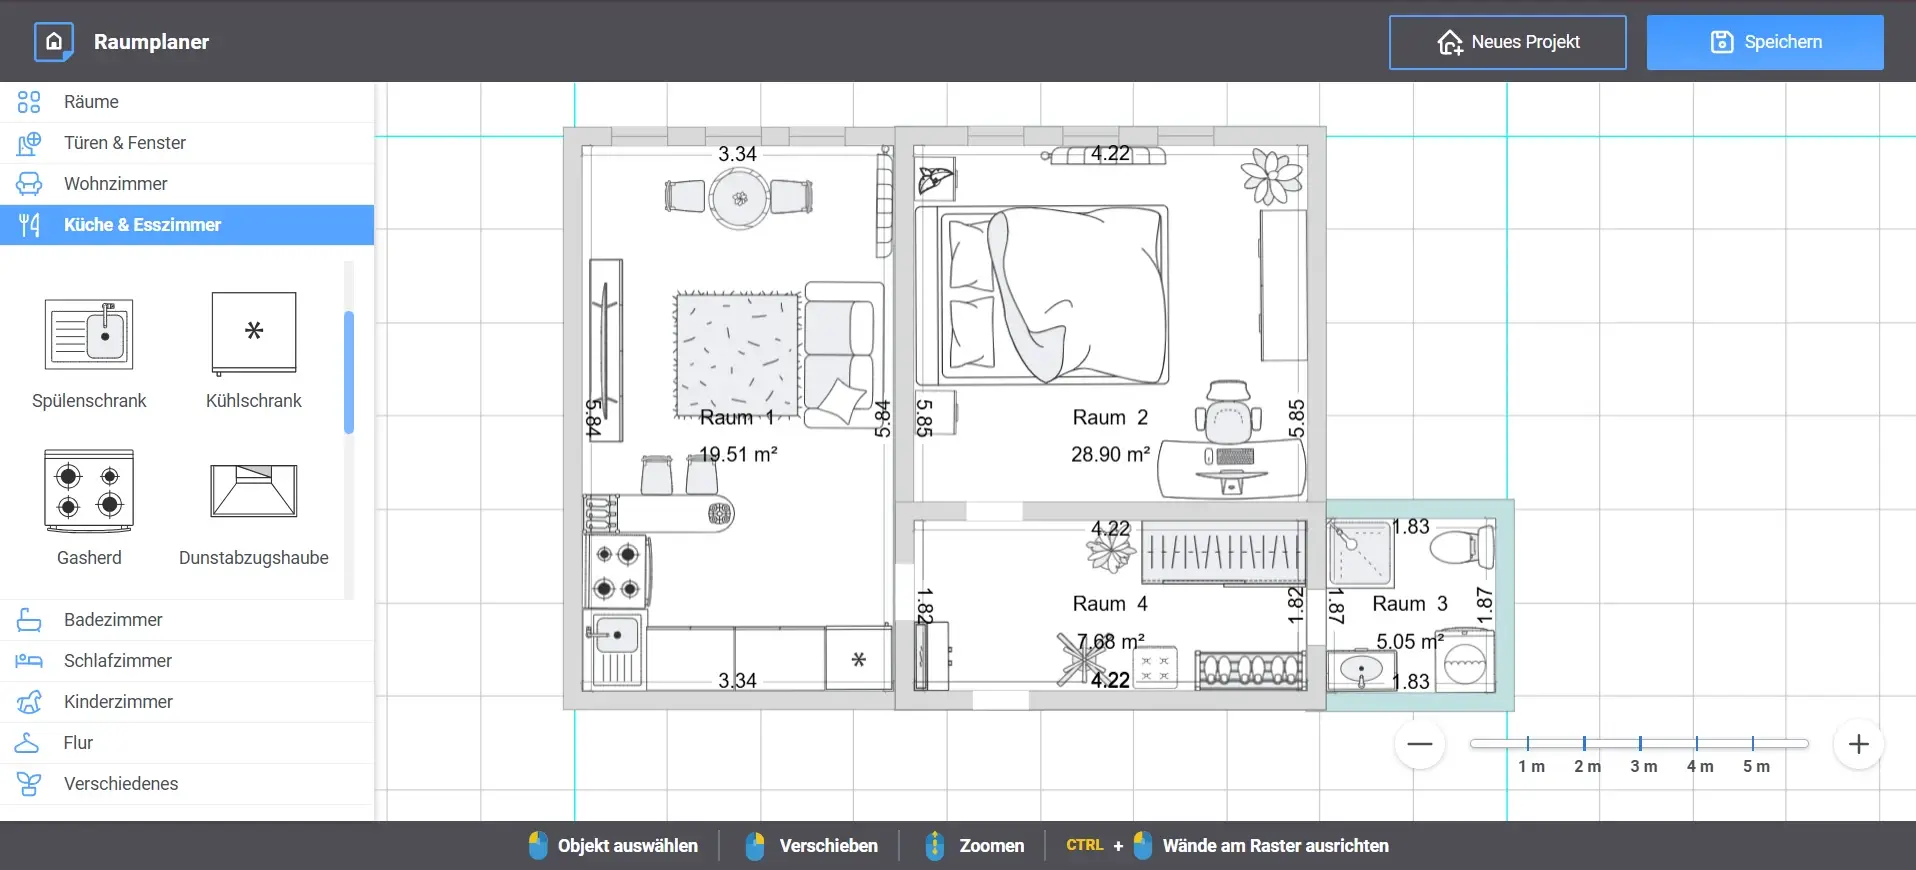Save the plan with Speichern
This screenshot has width=1916, height=870.
point(1765,42)
